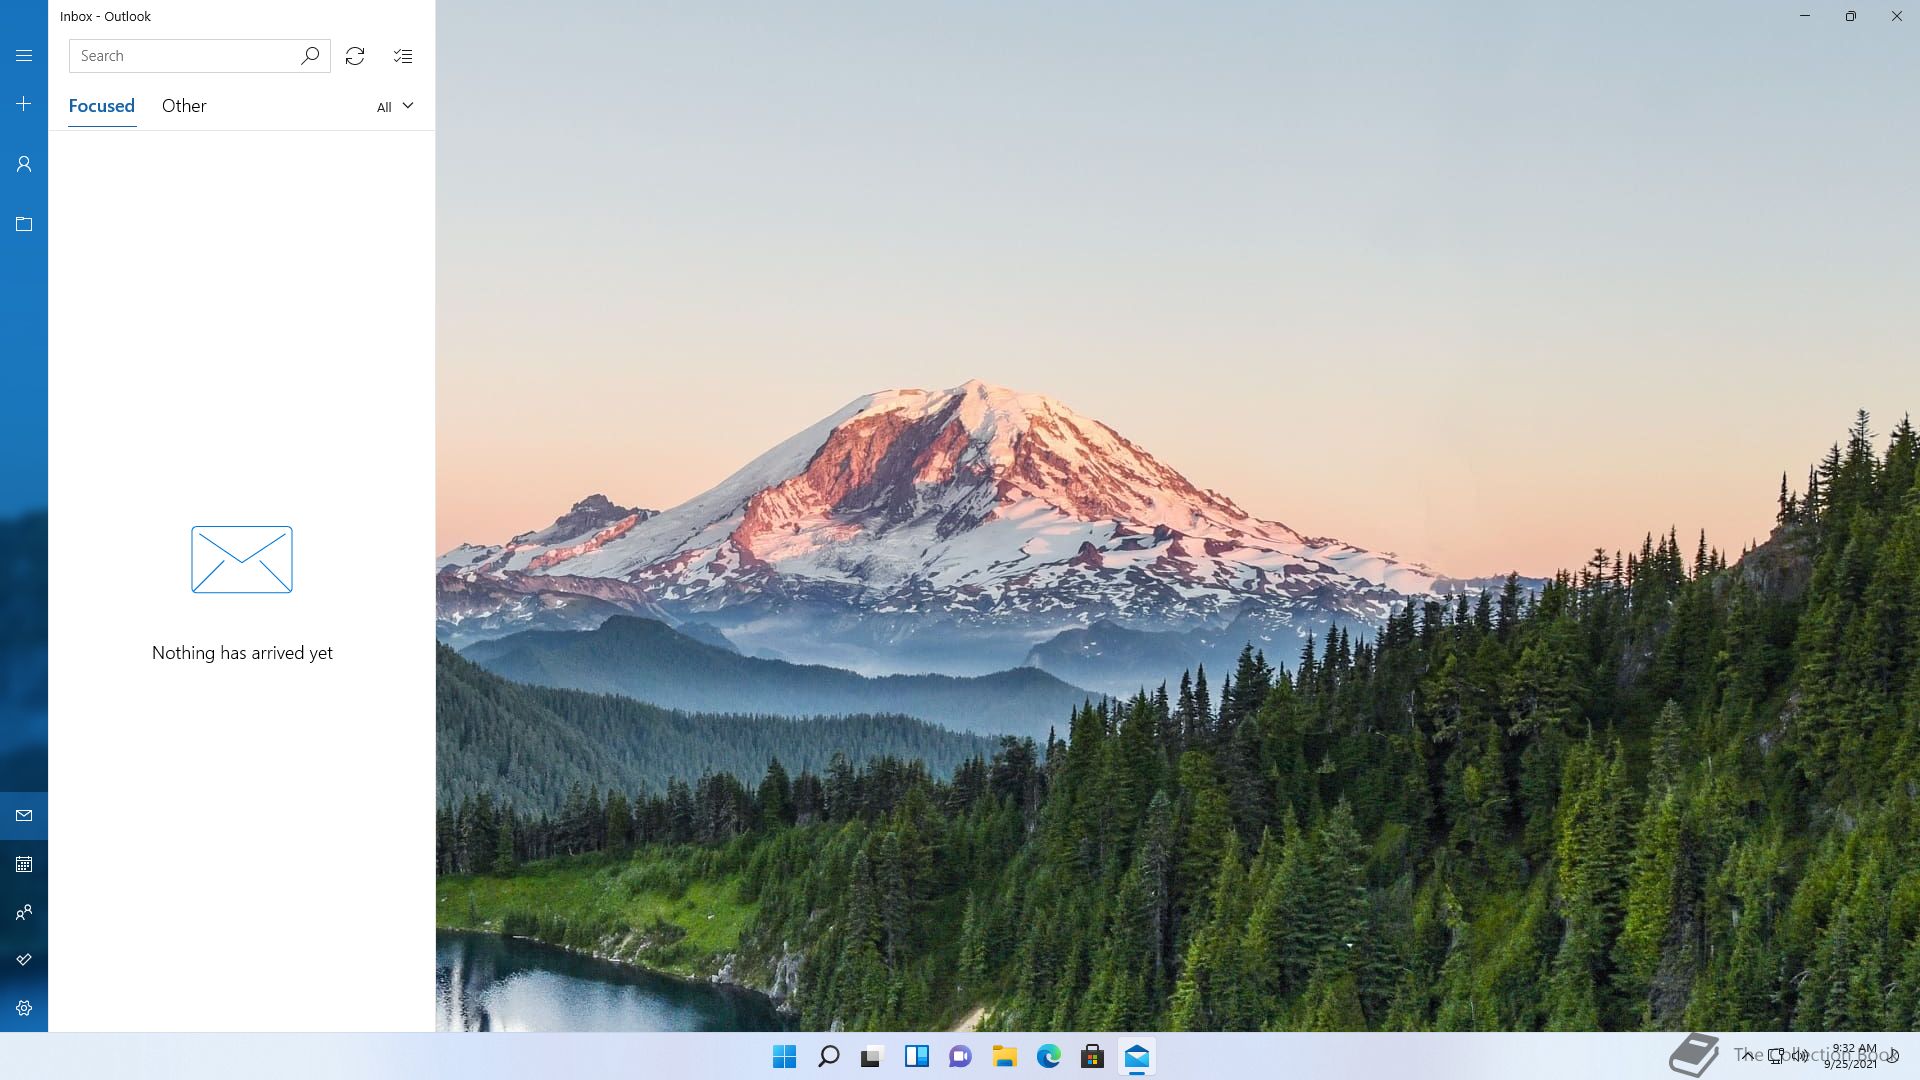
Task: Open the Accounts person icon
Action: click(x=24, y=164)
